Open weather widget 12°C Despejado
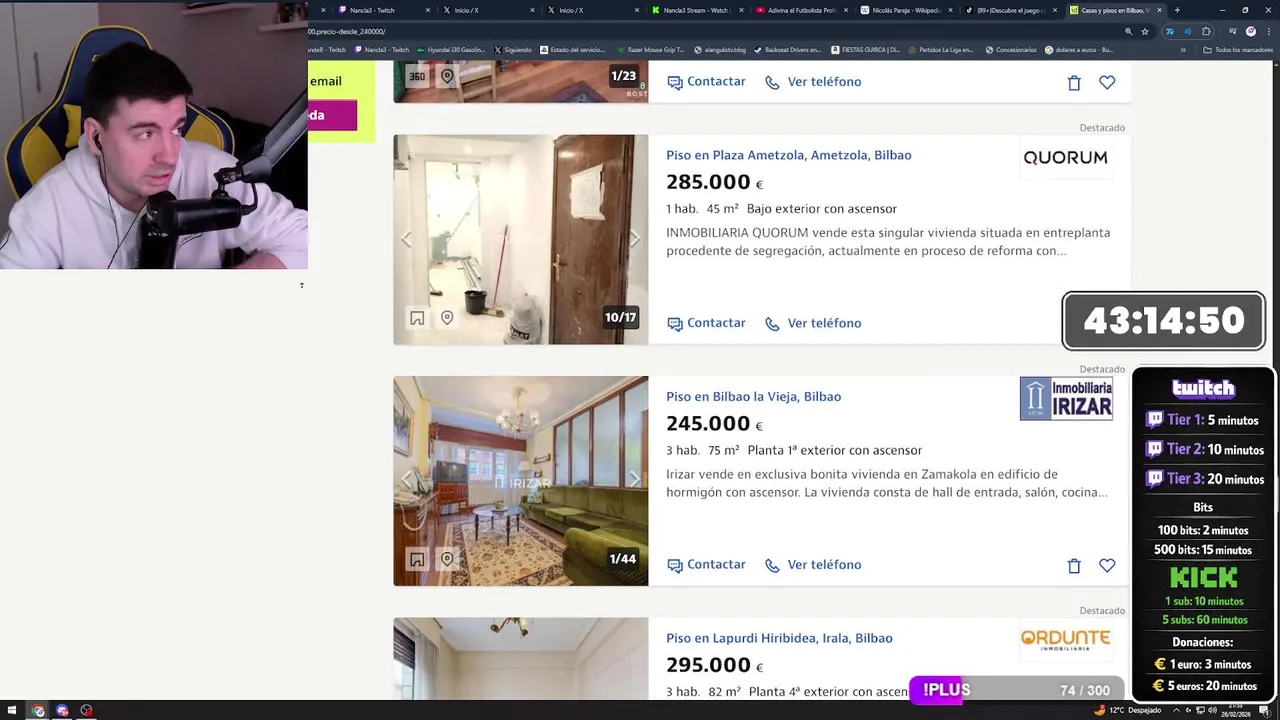 tap(1128, 711)
